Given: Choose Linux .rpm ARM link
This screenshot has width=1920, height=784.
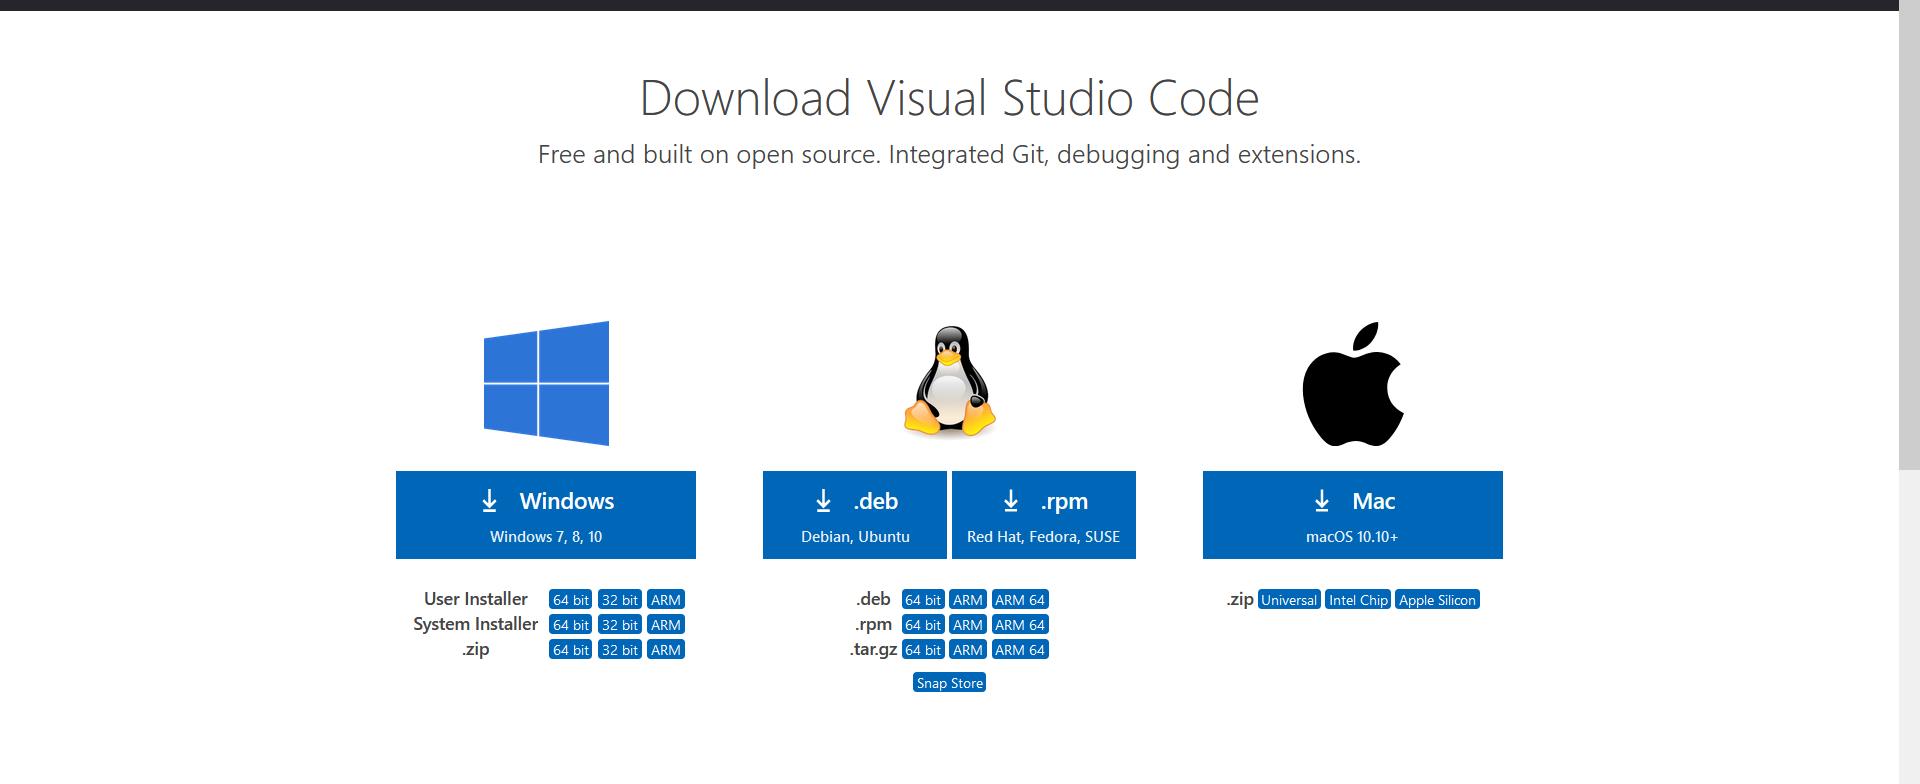Looking at the screenshot, I should 968,625.
